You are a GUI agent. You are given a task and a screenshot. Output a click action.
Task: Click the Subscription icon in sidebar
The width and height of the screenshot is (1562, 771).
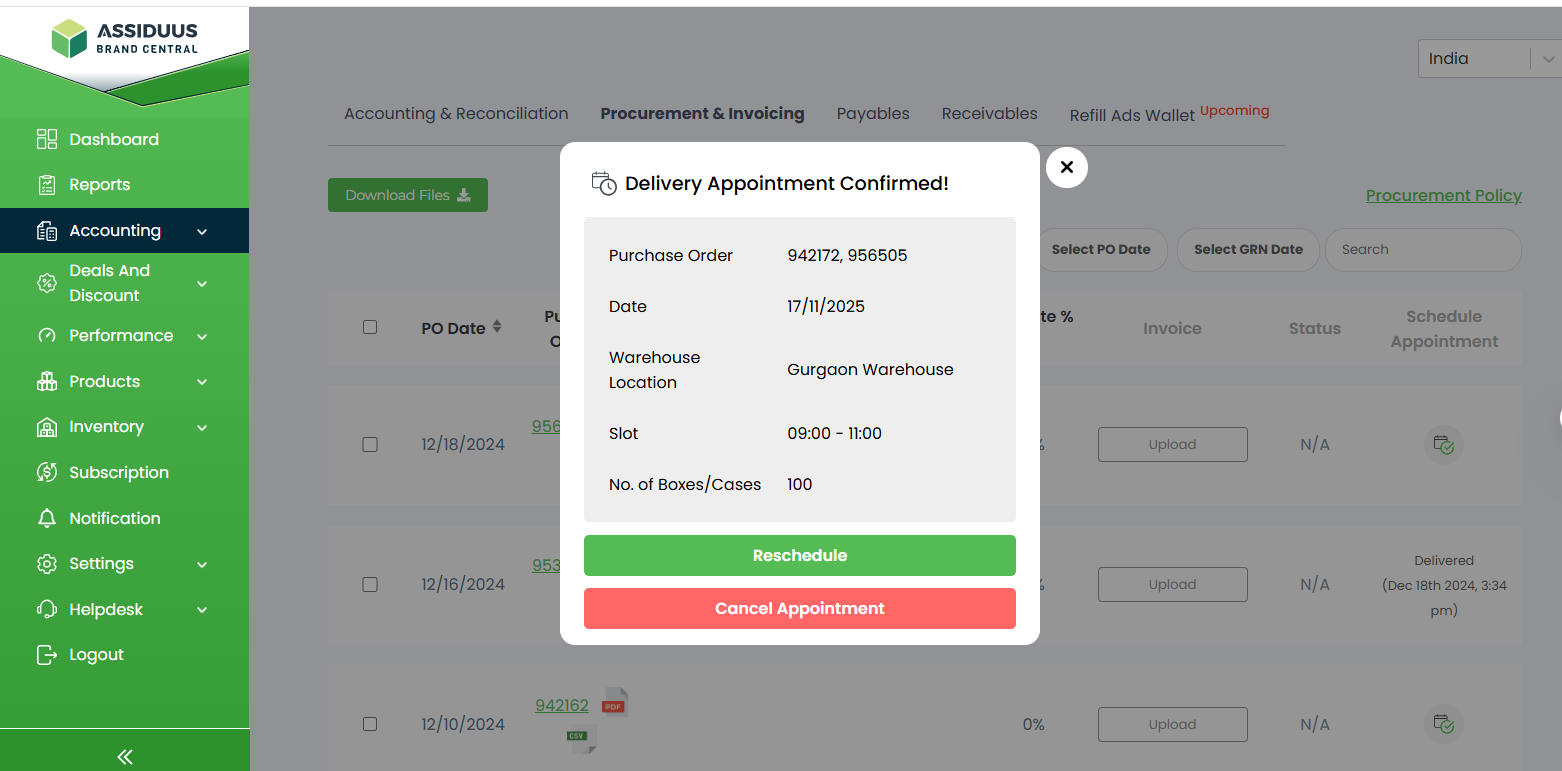pos(47,472)
